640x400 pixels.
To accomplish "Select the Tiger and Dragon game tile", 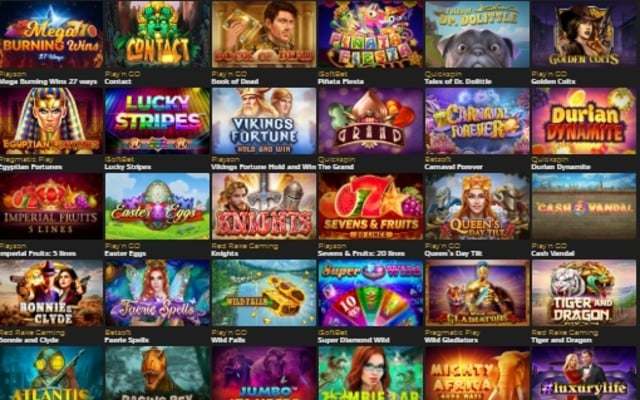I will 584,293.
